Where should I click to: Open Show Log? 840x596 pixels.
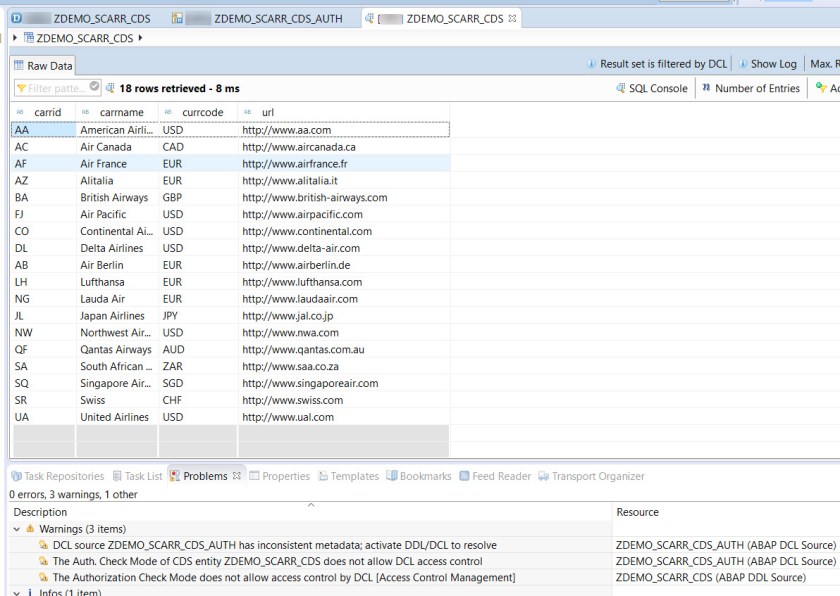(767, 64)
